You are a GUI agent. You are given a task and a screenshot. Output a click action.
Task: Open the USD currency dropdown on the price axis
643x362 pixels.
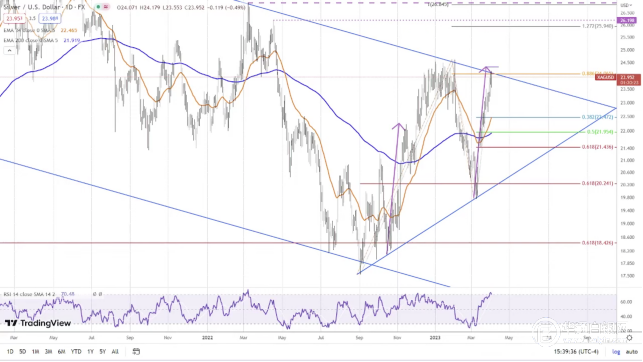[x=626, y=5]
